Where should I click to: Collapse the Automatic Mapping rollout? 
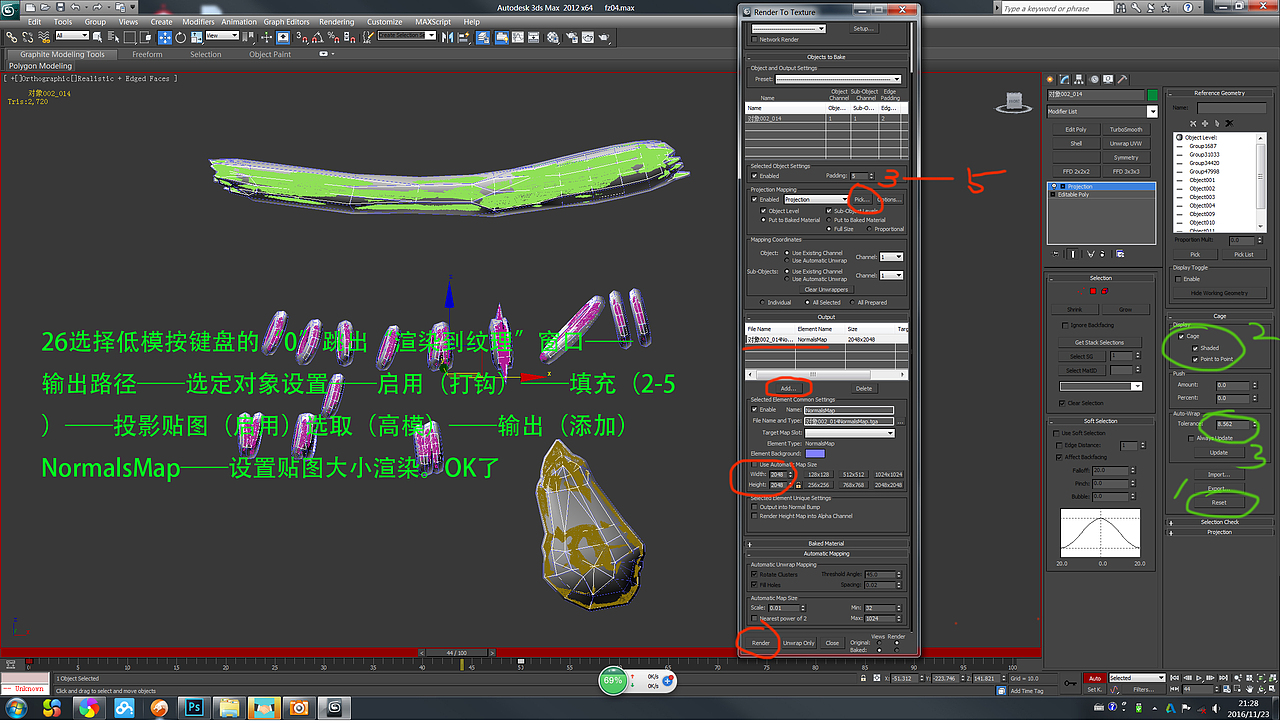pyautogui.click(x=827, y=553)
